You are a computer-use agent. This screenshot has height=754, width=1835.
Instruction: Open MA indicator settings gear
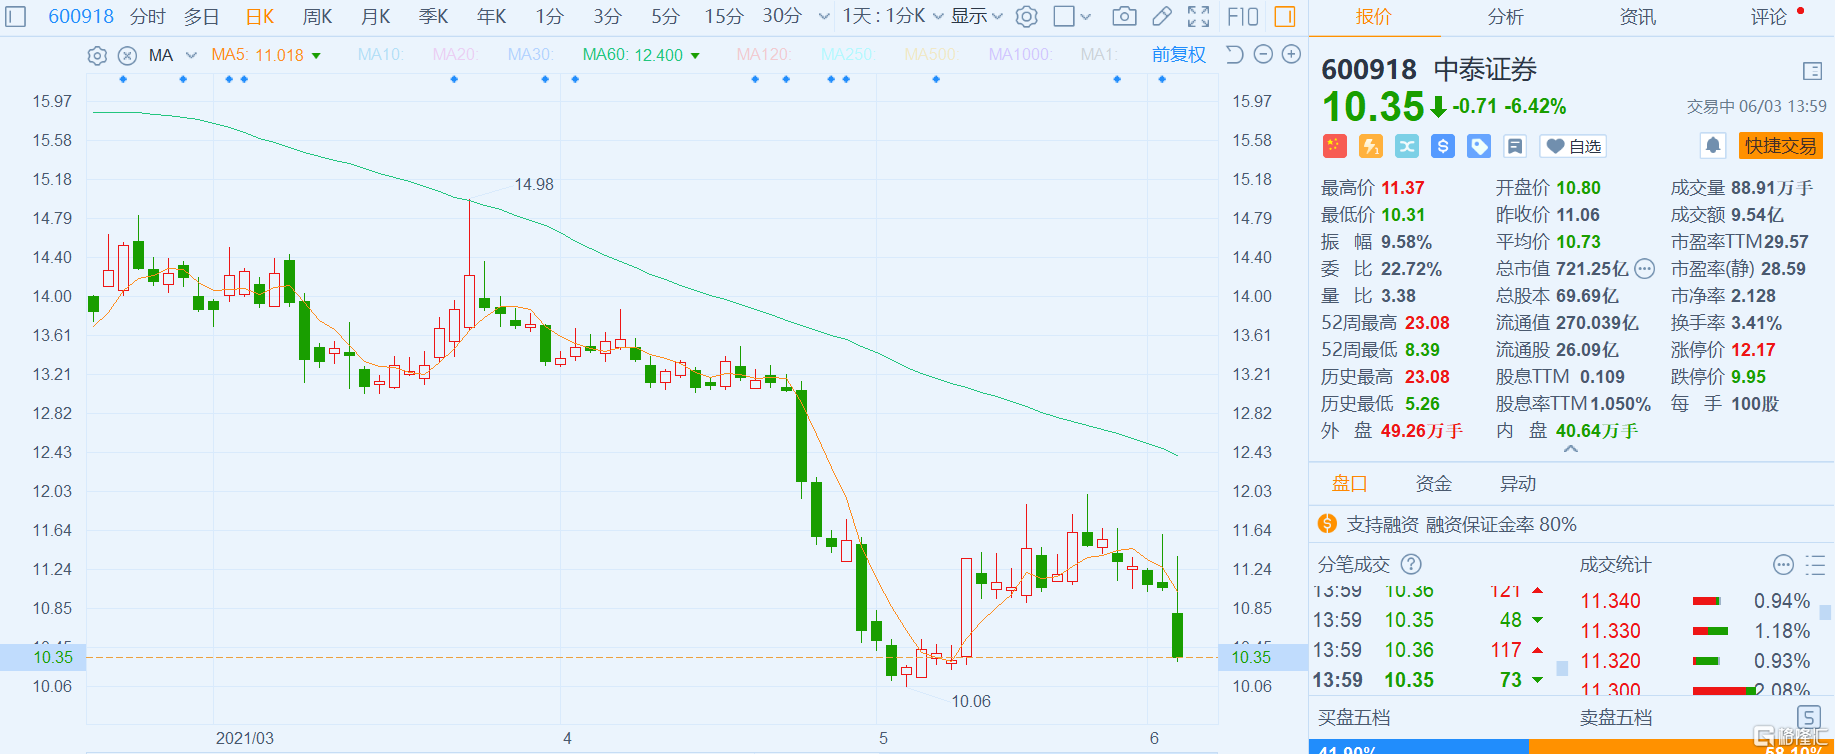click(97, 55)
